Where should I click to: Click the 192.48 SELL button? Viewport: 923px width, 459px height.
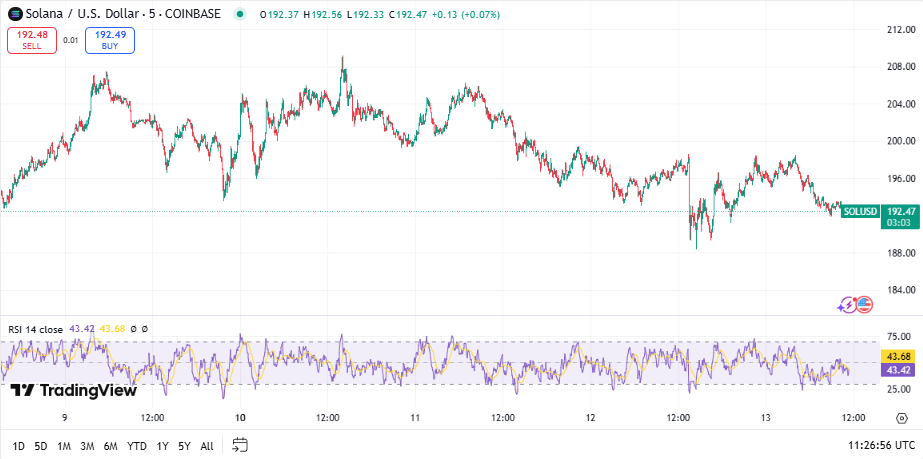(x=32, y=40)
